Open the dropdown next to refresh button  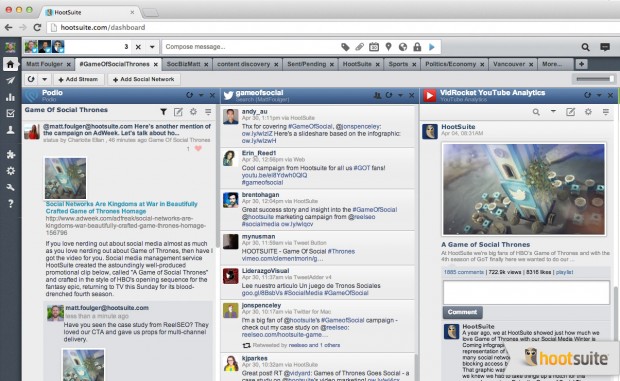[44, 79]
